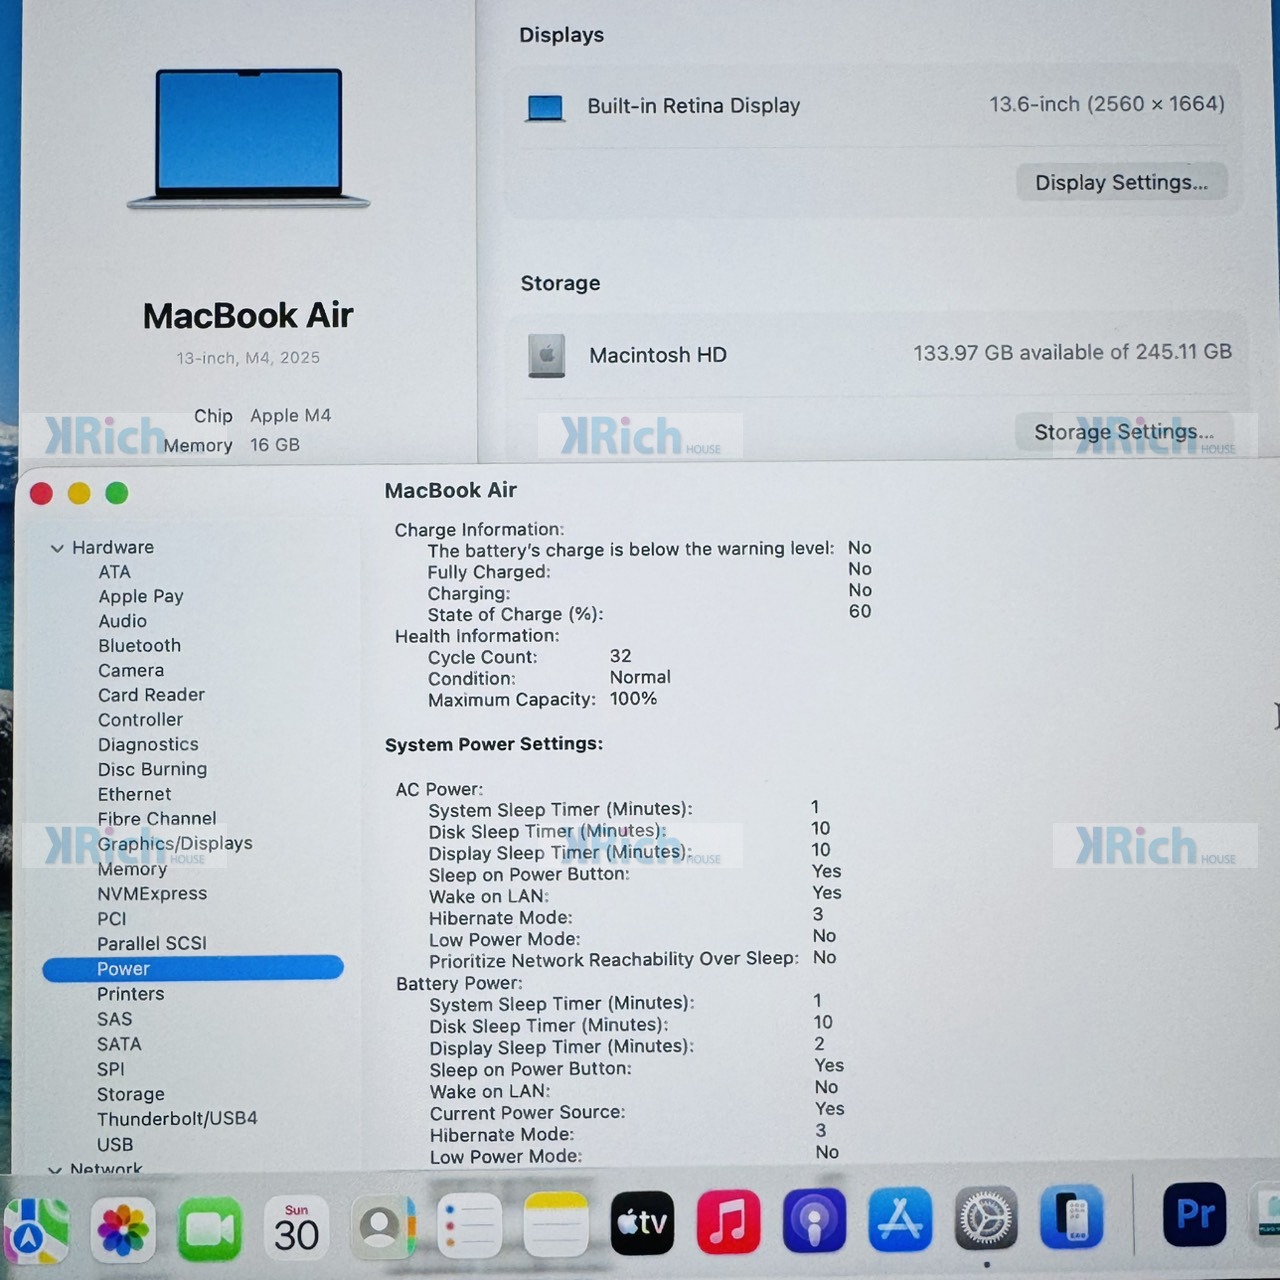This screenshot has width=1280, height=1280.
Task: Select Card Reader in the sidebar
Action: tap(151, 695)
